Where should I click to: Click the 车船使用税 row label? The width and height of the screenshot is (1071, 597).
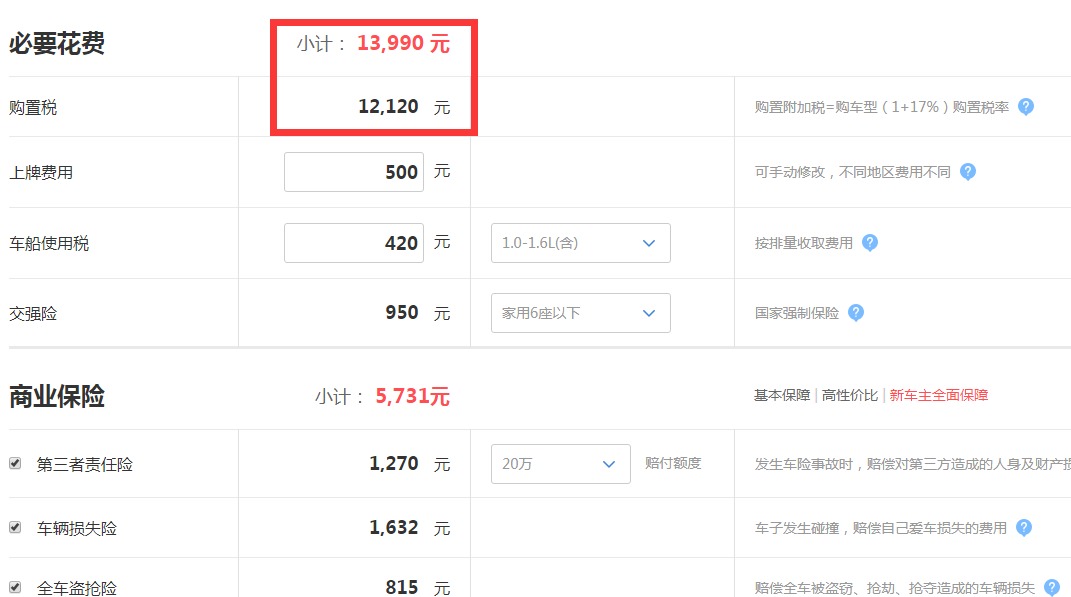click(x=48, y=243)
